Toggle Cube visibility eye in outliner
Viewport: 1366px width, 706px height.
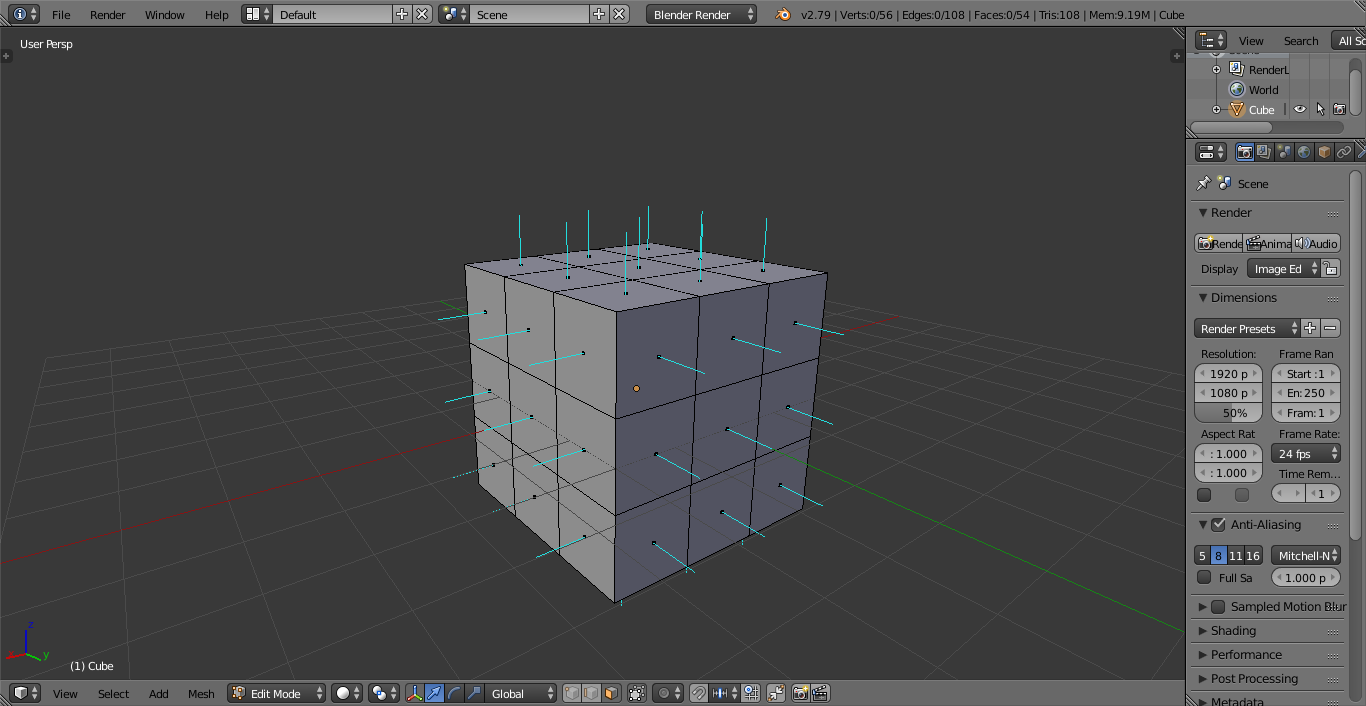(x=1299, y=110)
